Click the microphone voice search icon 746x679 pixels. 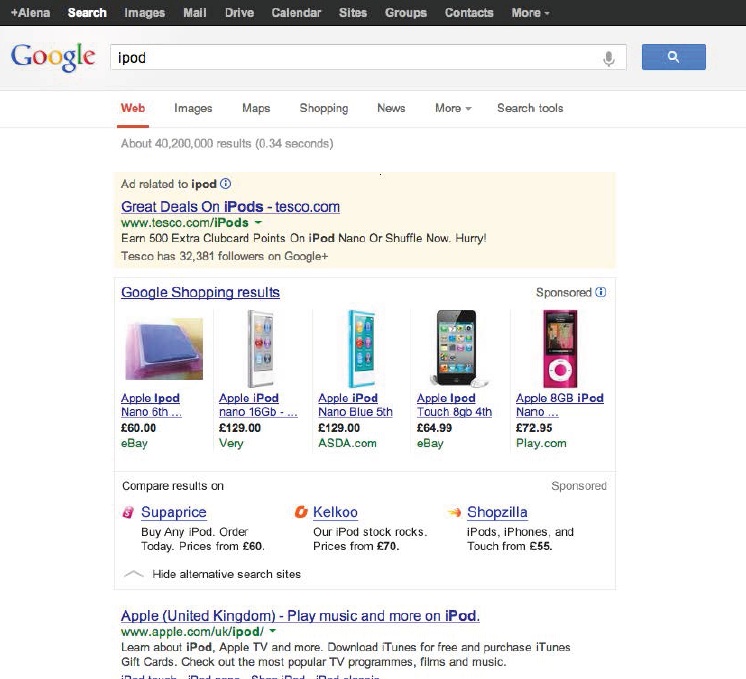pyautogui.click(x=608, y=58)
